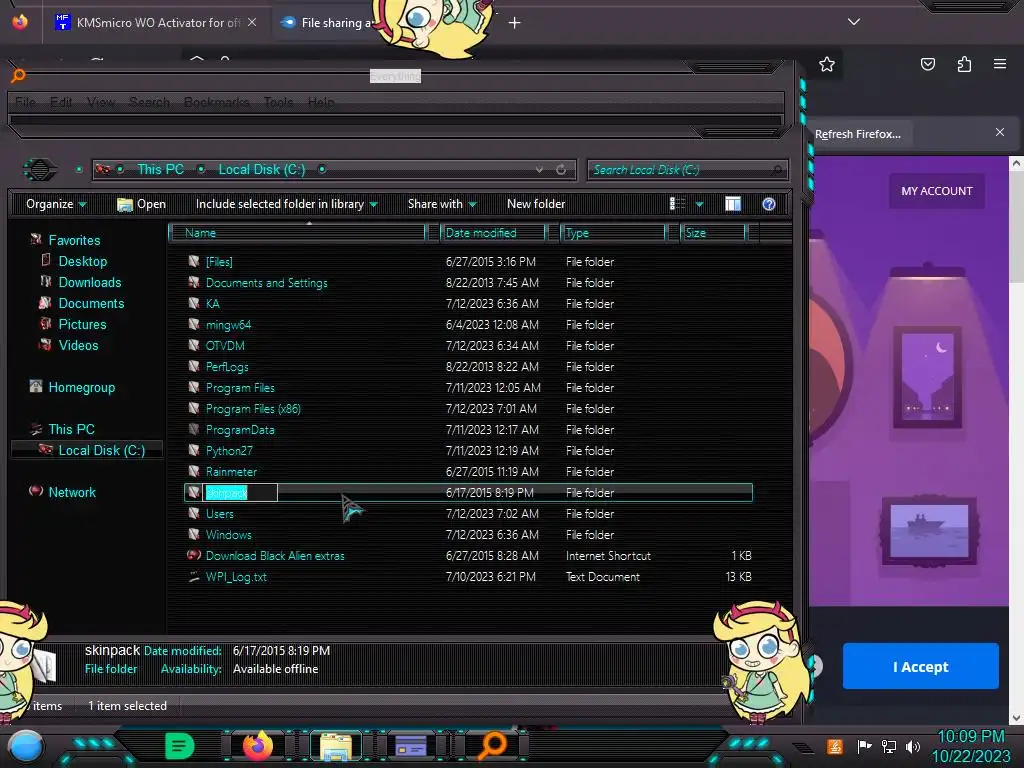The width and height of the screenshot is (1024, 768).
Task: Click the Action Center flag icon in tray
Action: [x=864, y=746]
